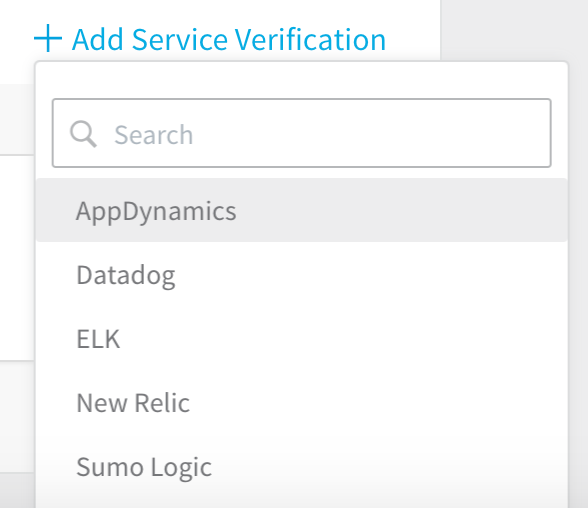This screenshot has width=588, height=508.
Task: Click inside the search box of the dropdown
Action: [302, 133]
